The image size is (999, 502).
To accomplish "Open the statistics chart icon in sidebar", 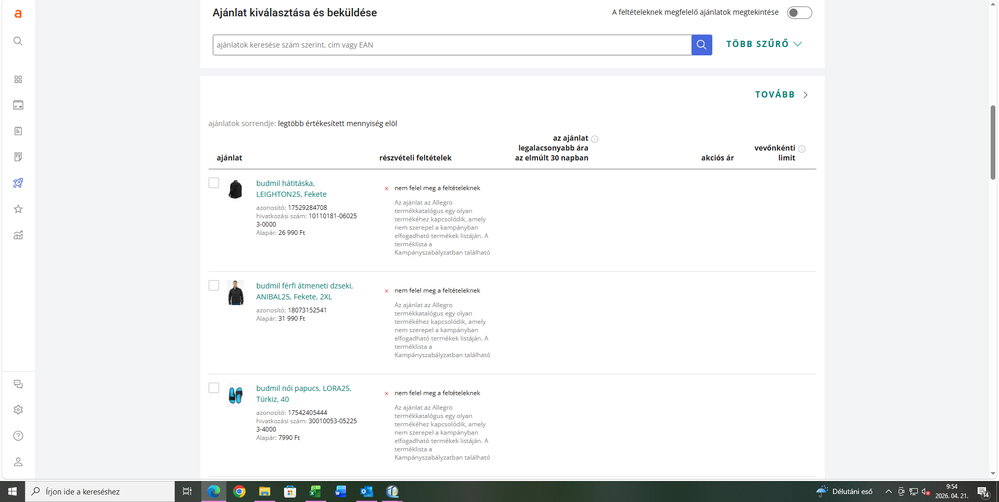I will click(18, 235).
